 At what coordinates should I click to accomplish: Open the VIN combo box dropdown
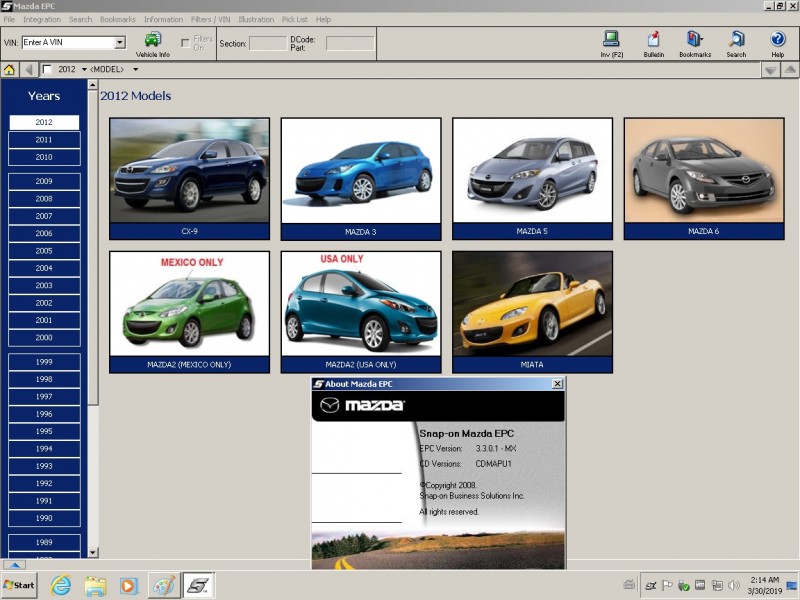(x=120, y=42)
